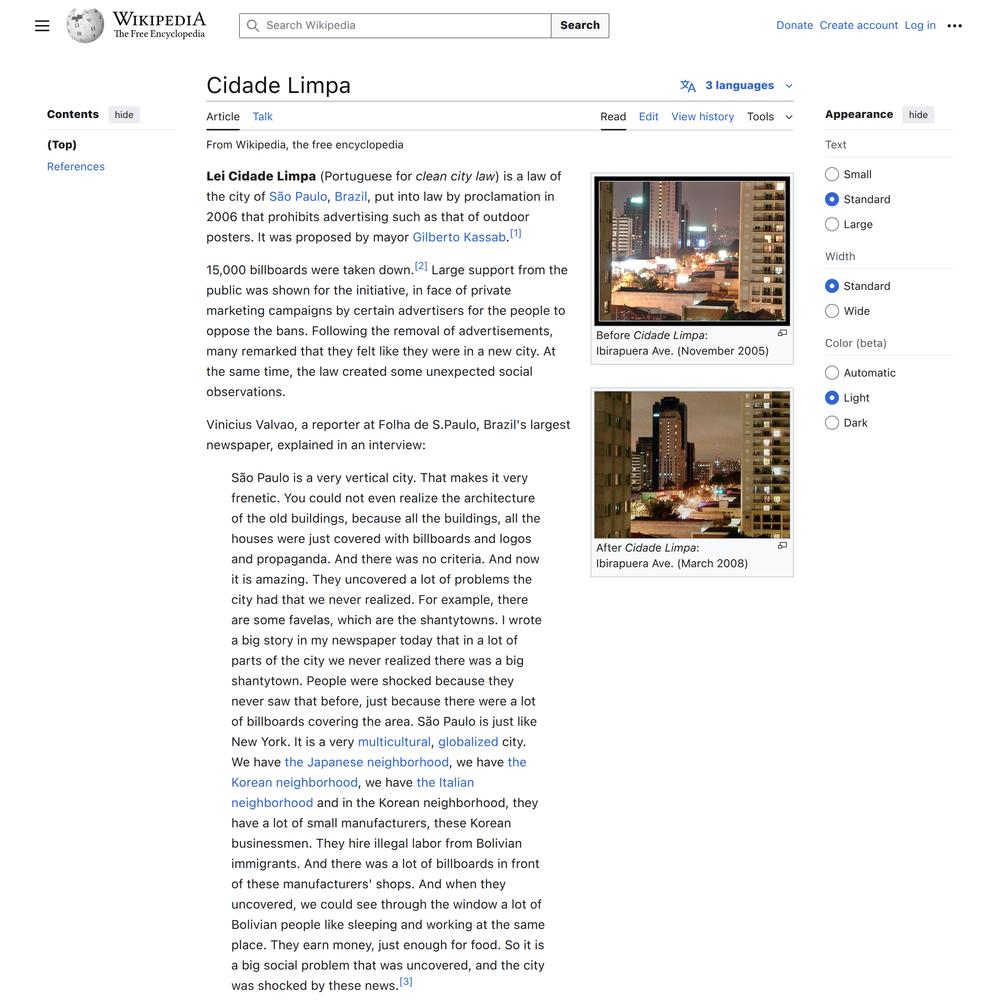
Task: Choose Dark color mode
Action: pos(832,422)
